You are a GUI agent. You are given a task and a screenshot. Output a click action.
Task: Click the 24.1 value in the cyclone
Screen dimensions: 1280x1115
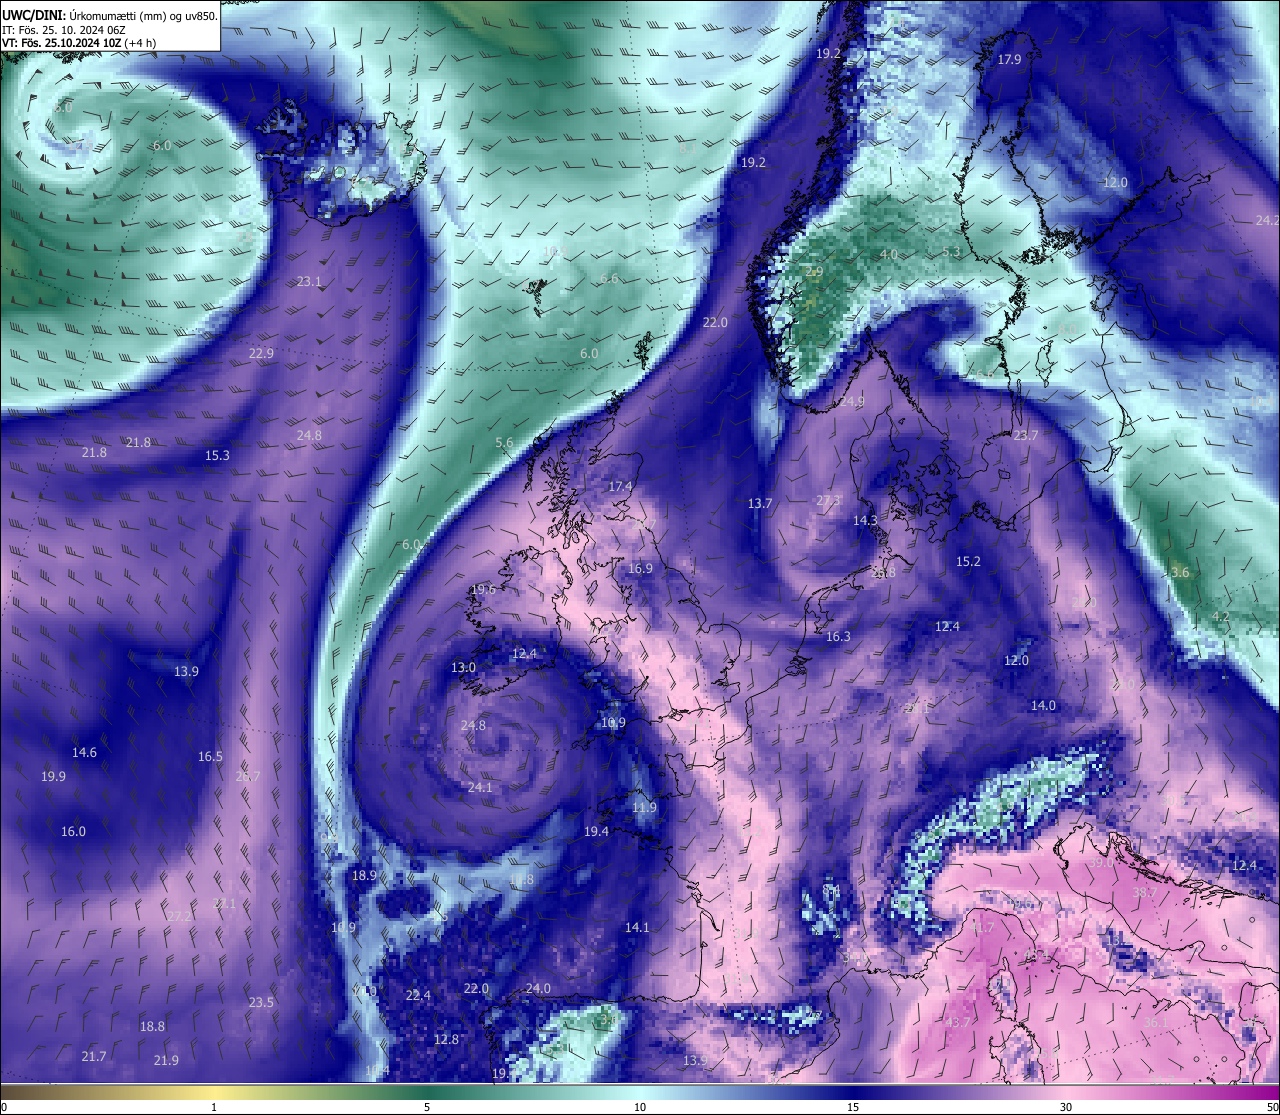(480, 787)
